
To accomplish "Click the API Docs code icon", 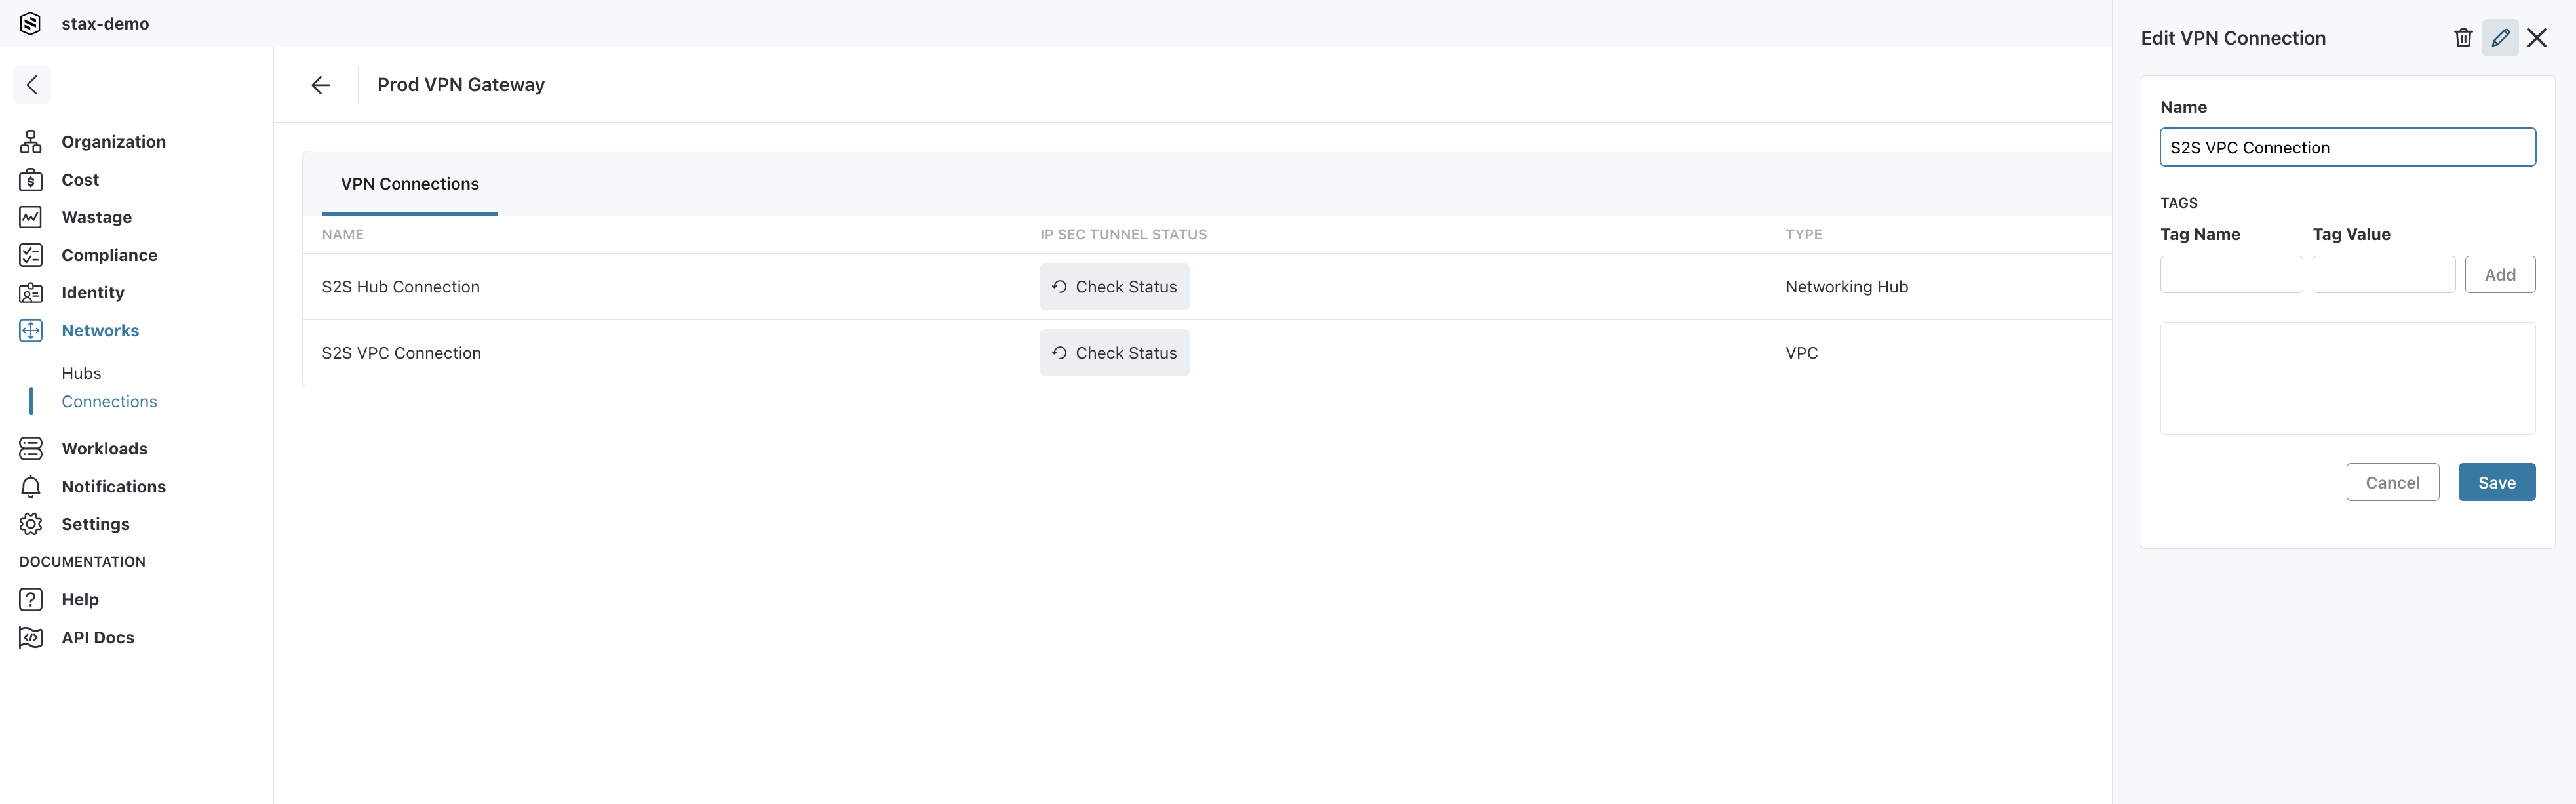I will tap(31, 637).
